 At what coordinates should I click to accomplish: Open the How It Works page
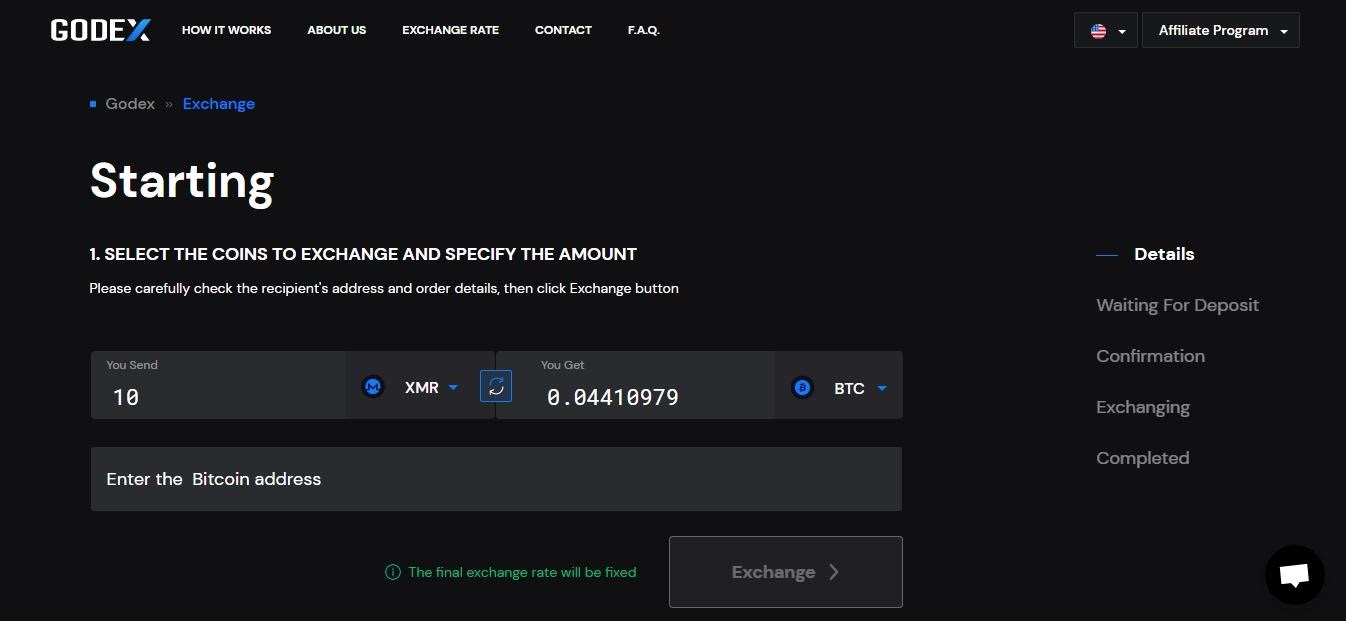coord(226,30)
